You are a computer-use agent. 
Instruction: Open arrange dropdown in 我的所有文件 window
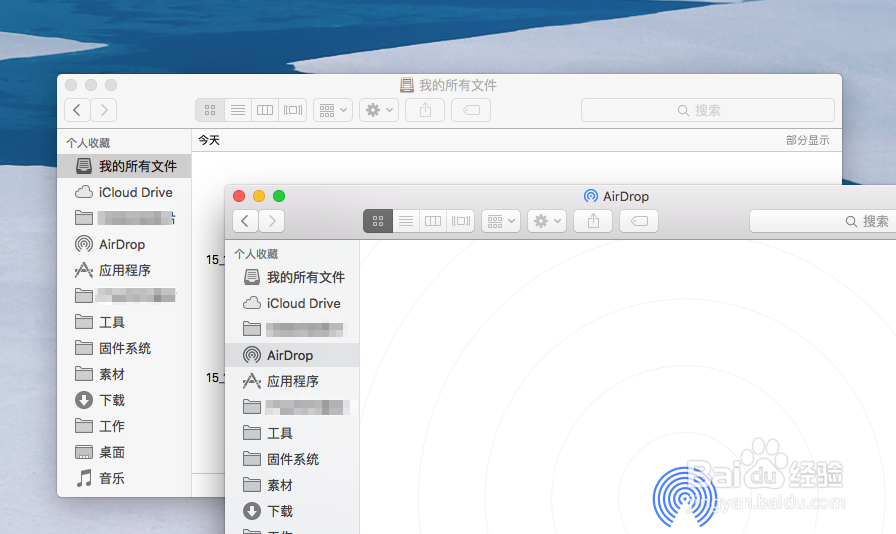pos(333,110)
